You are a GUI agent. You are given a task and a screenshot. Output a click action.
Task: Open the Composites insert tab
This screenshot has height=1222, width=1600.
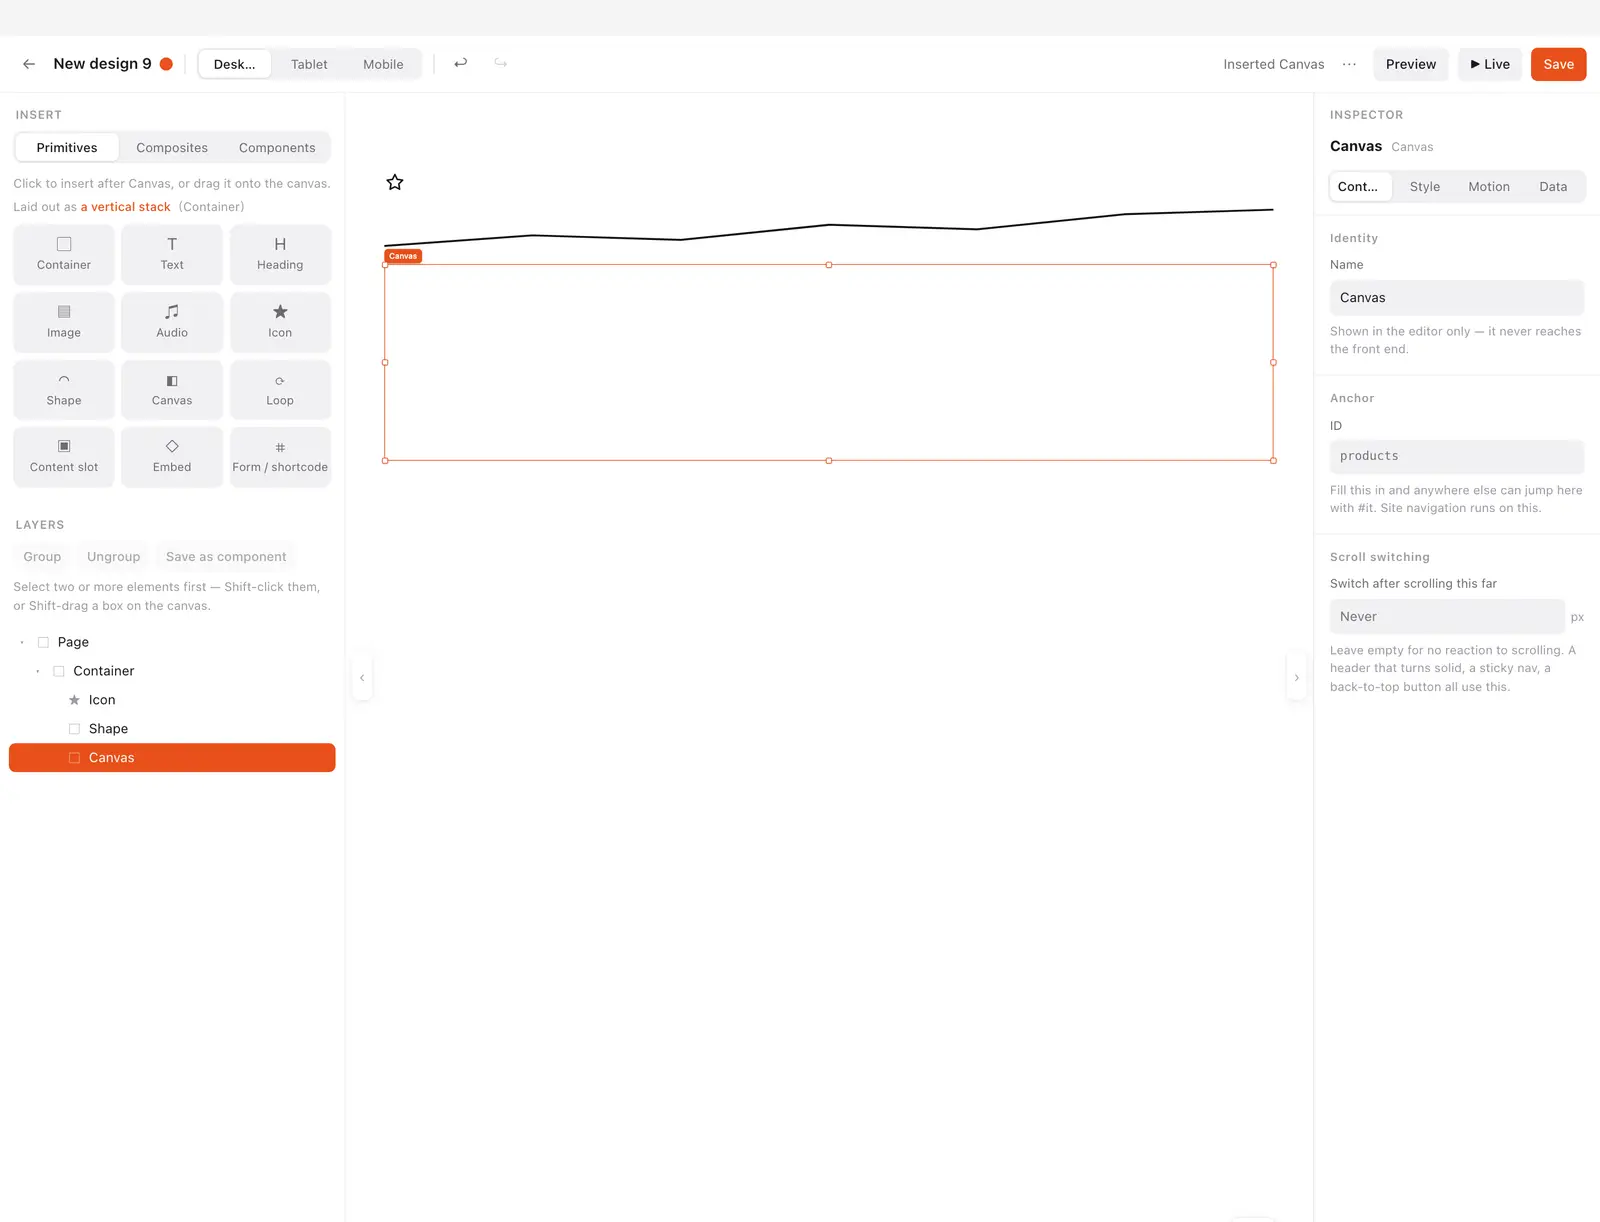(x=172, y=148)
